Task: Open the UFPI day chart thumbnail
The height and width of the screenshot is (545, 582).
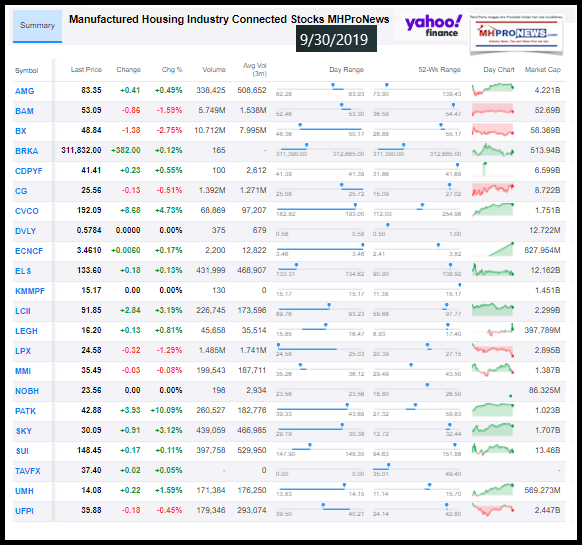Action: coord(493,510)
